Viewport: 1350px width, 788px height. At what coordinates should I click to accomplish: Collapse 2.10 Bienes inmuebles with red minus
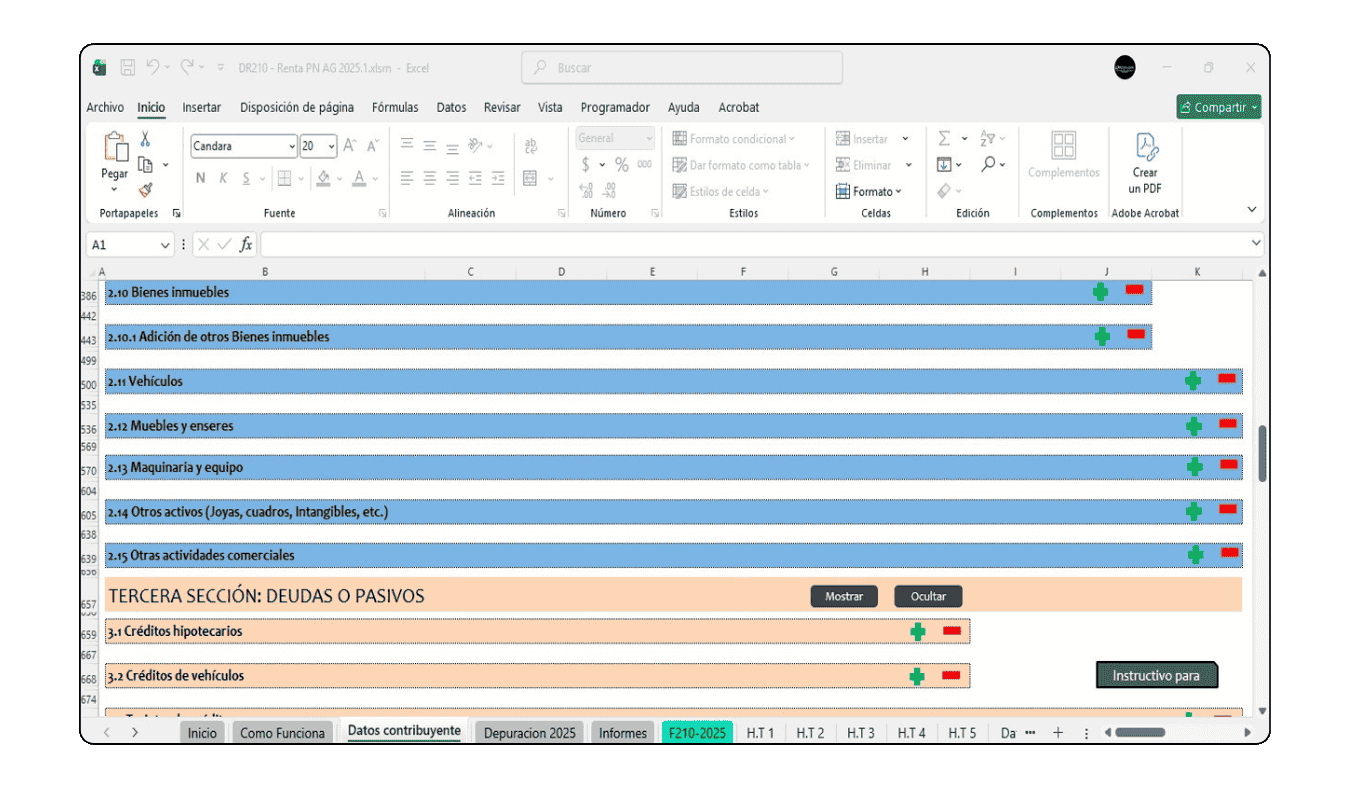click(x=1134, y=290)
